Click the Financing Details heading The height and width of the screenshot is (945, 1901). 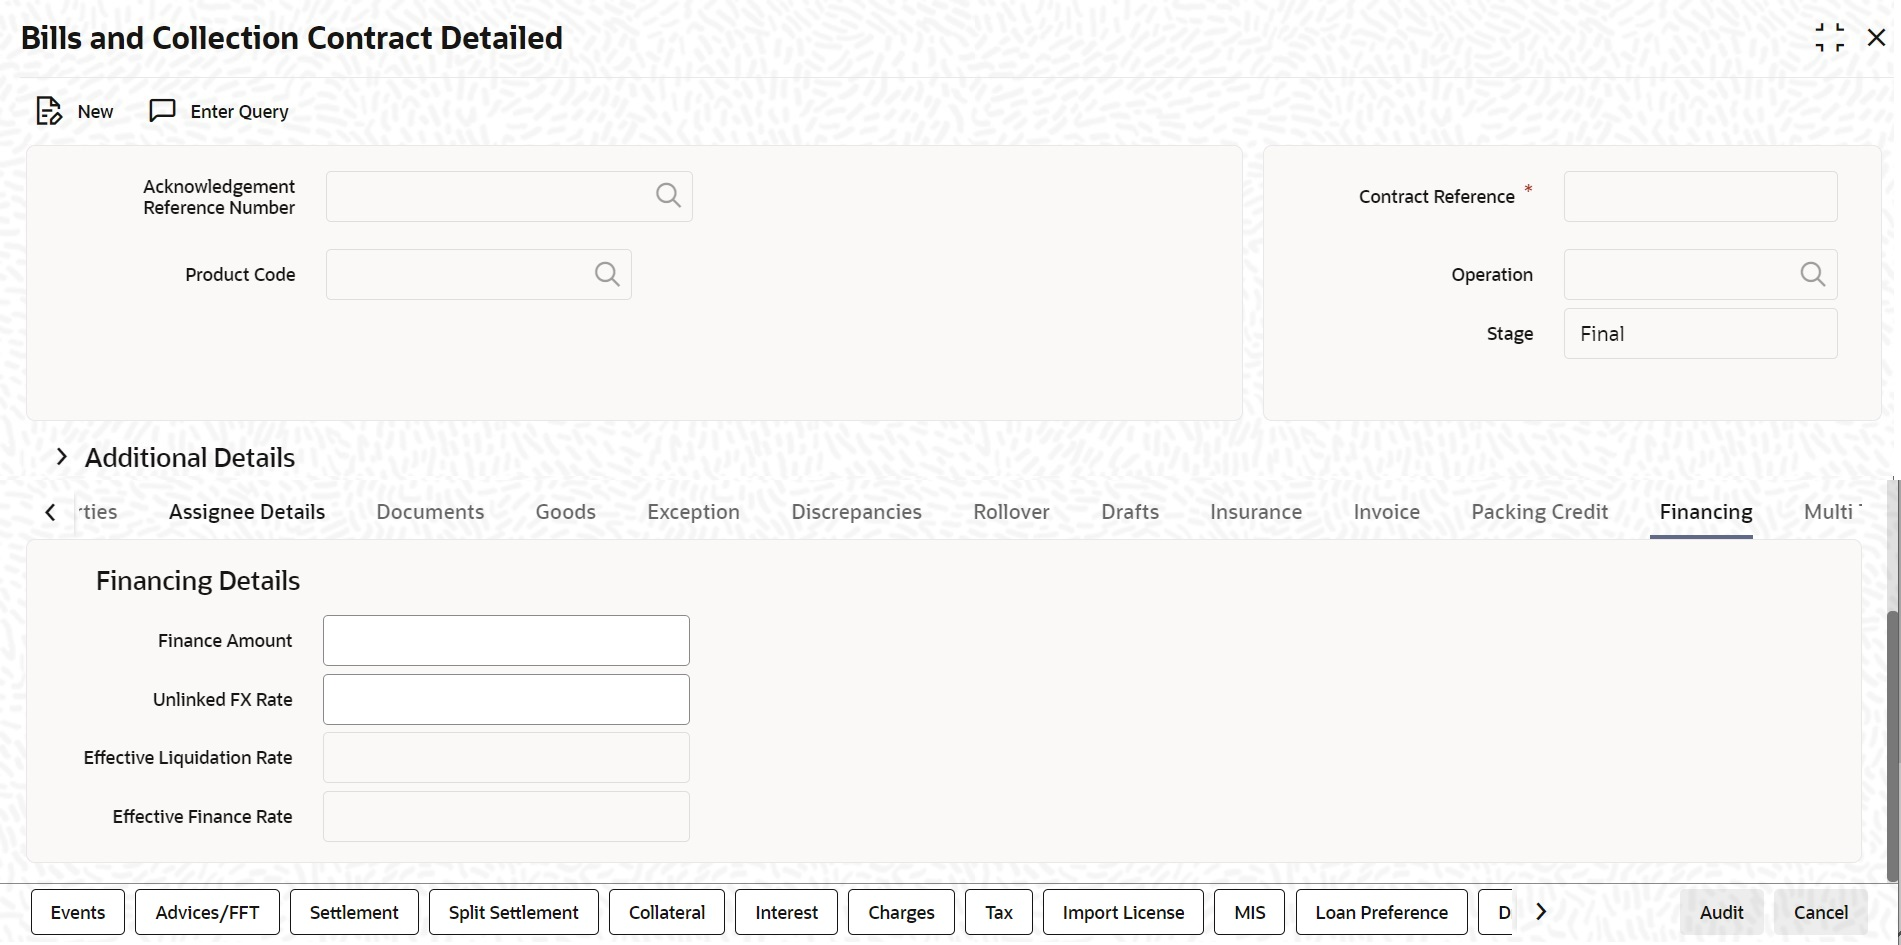tap(198, 581)
